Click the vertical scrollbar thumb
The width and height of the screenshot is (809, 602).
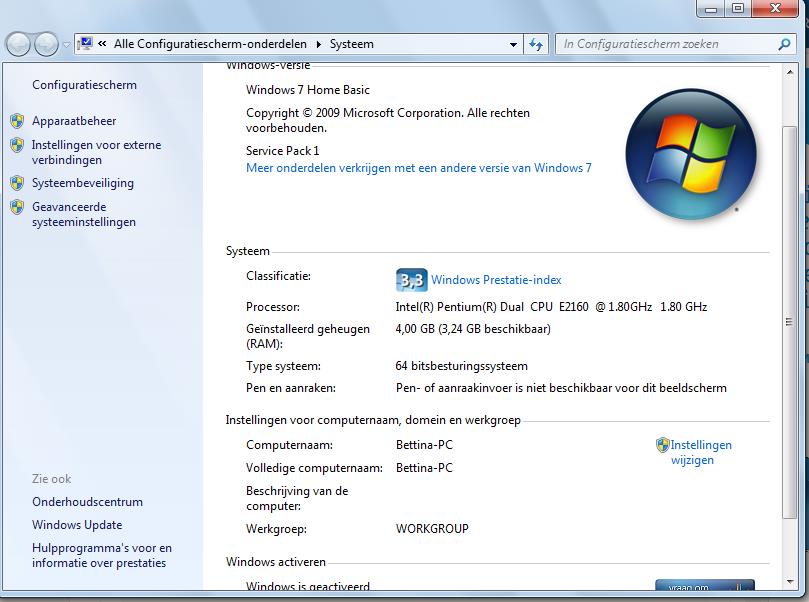tap(789, 322)
